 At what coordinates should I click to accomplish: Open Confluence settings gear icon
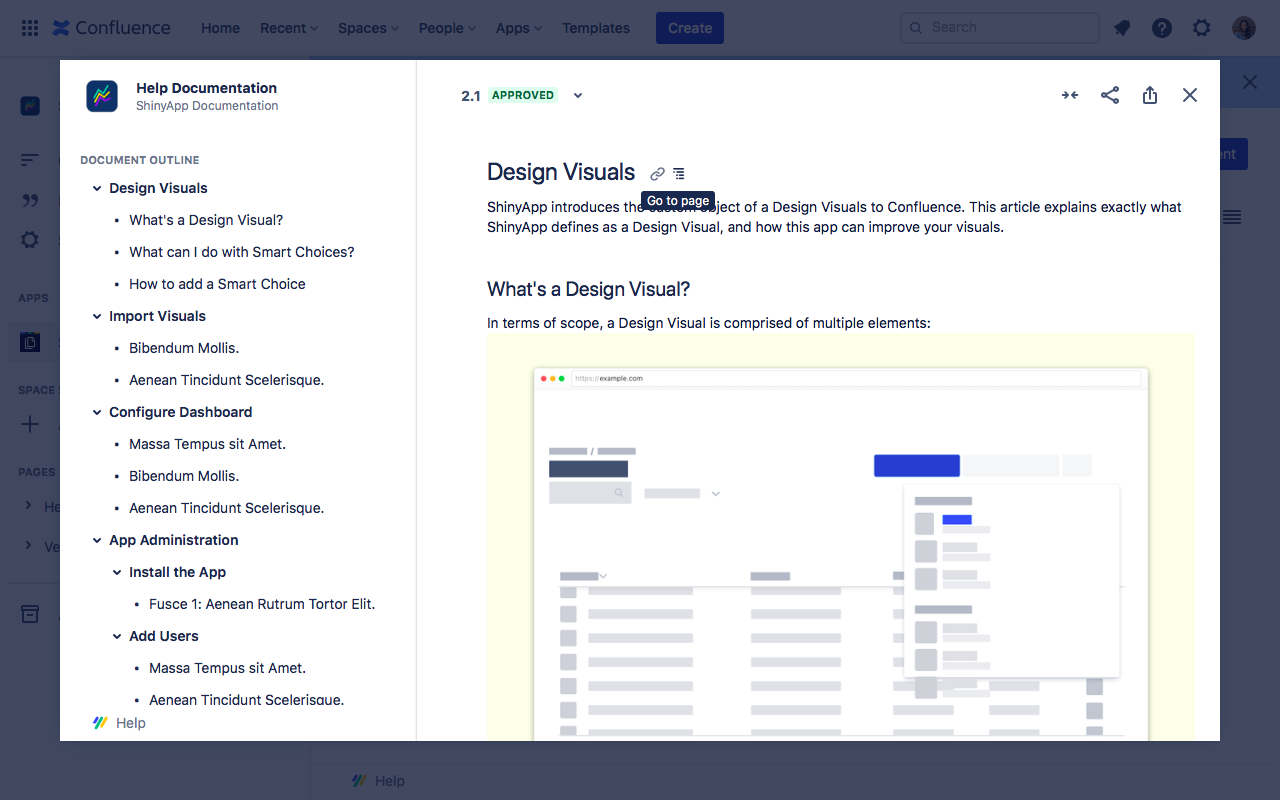1201,27
